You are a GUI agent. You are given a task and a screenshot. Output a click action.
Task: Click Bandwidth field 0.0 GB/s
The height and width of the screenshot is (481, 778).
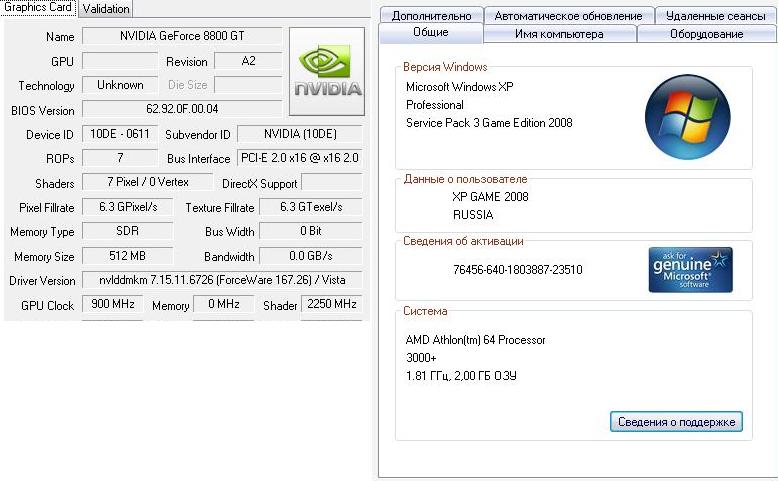pos(311,256)
